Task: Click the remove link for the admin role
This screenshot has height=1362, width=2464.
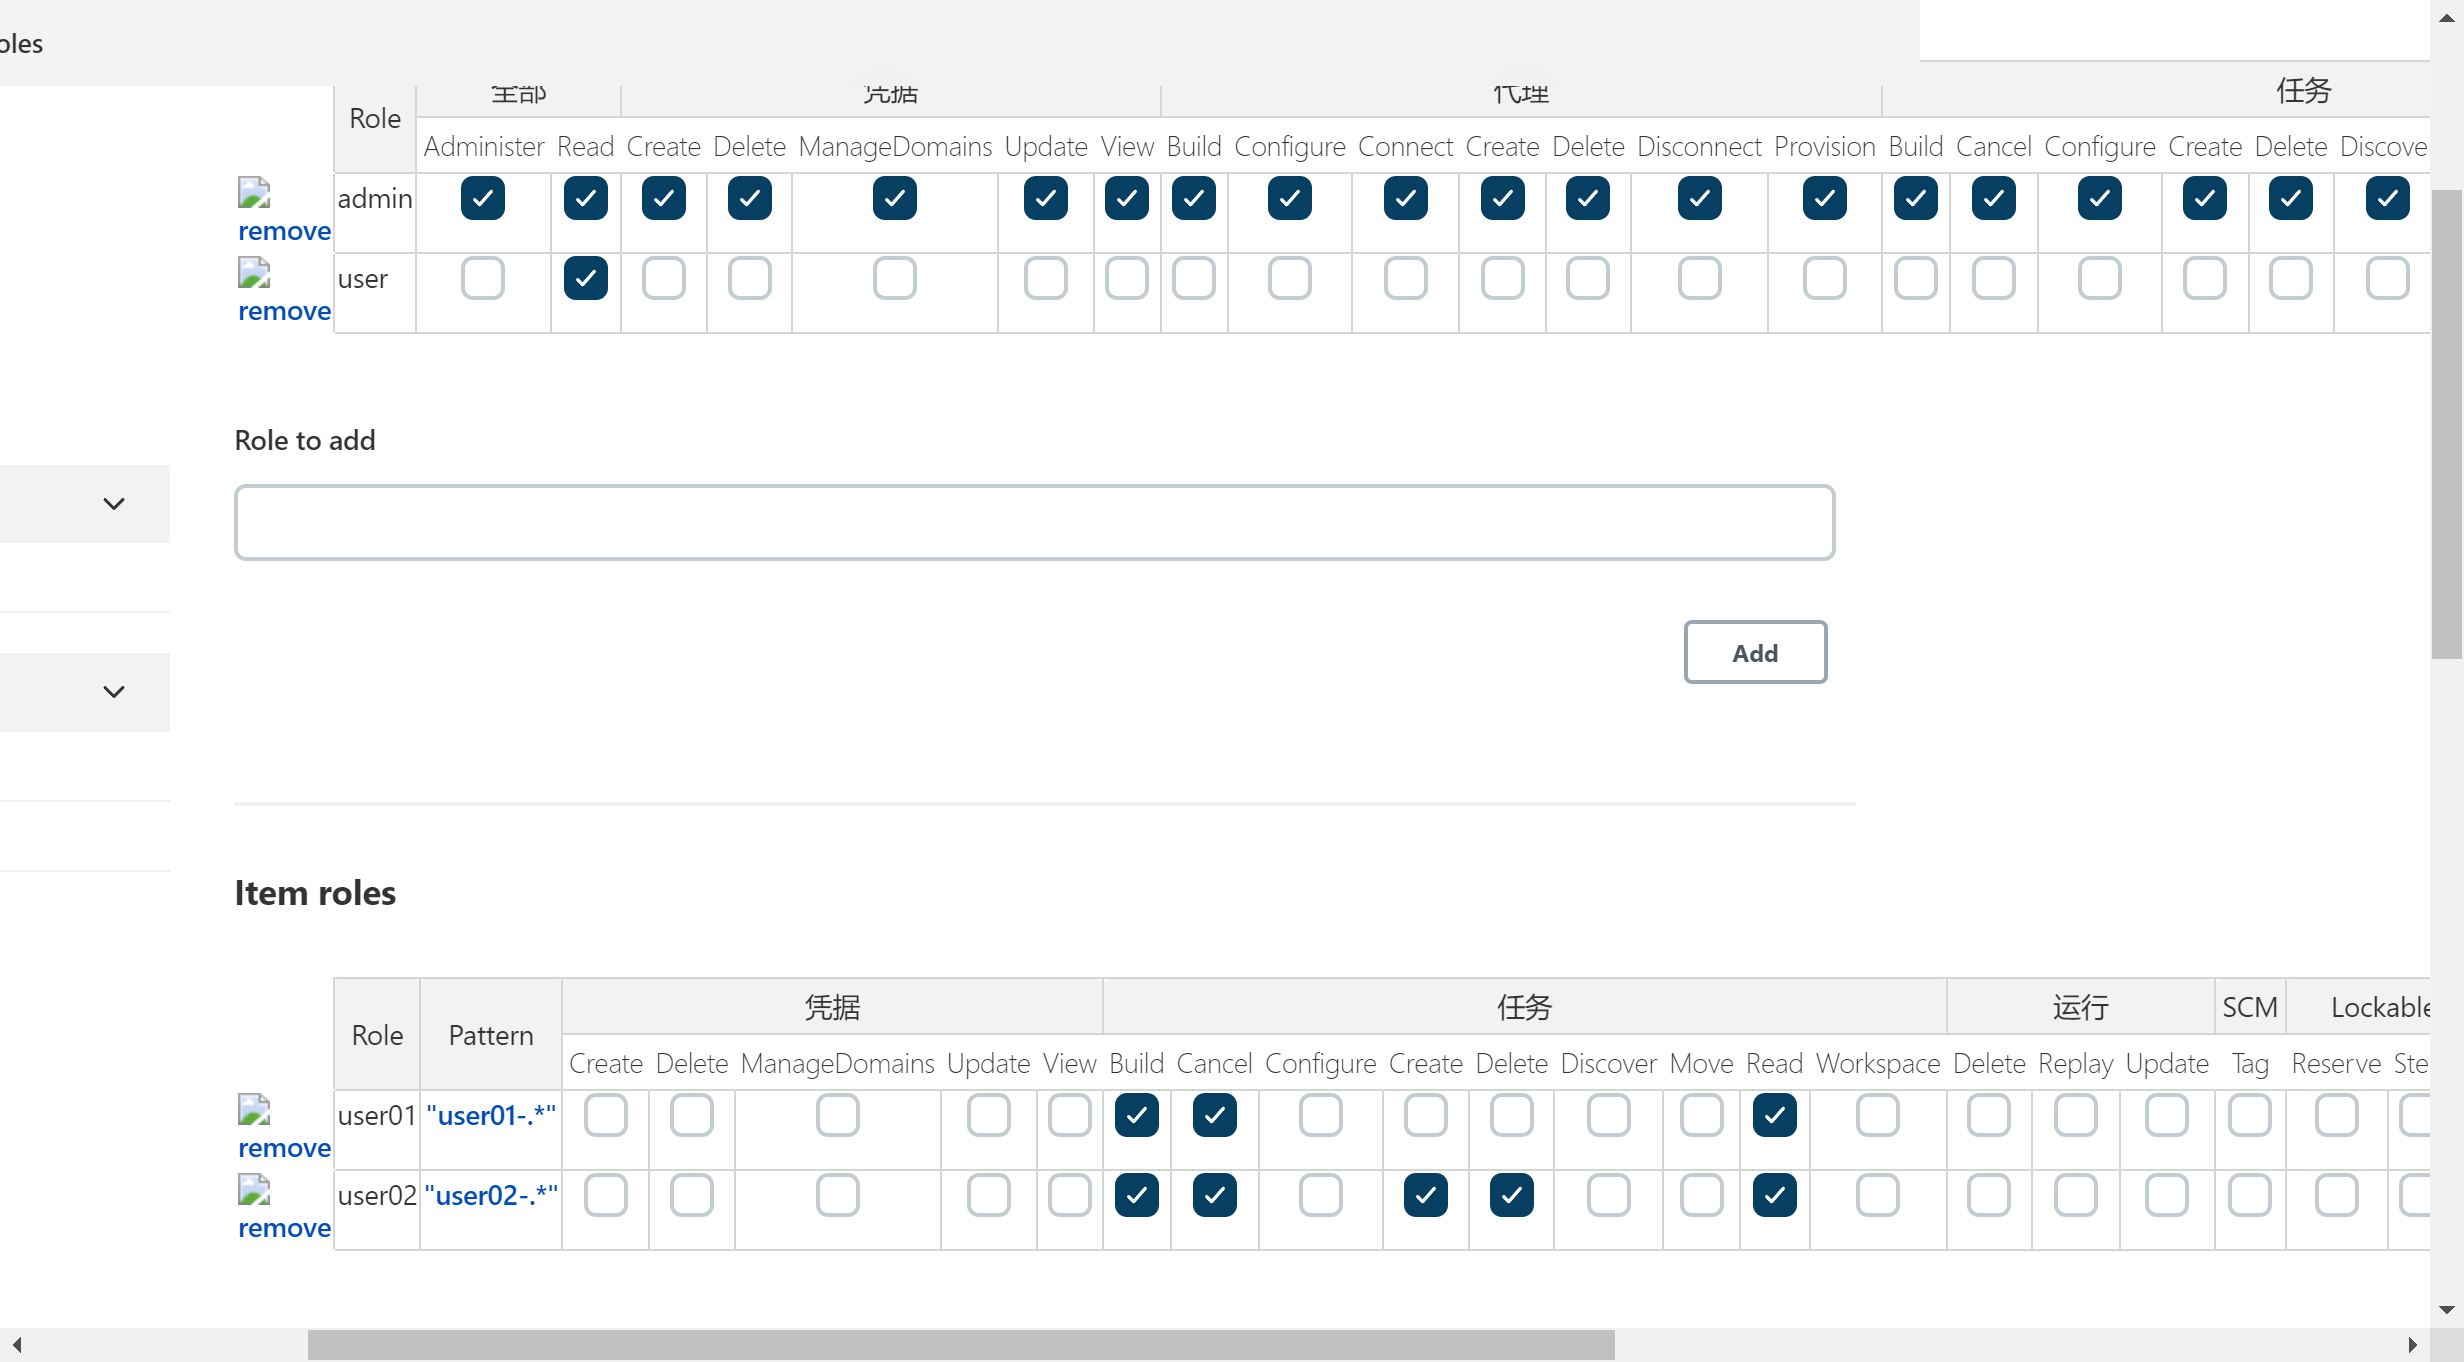Action: coord(284,231)
